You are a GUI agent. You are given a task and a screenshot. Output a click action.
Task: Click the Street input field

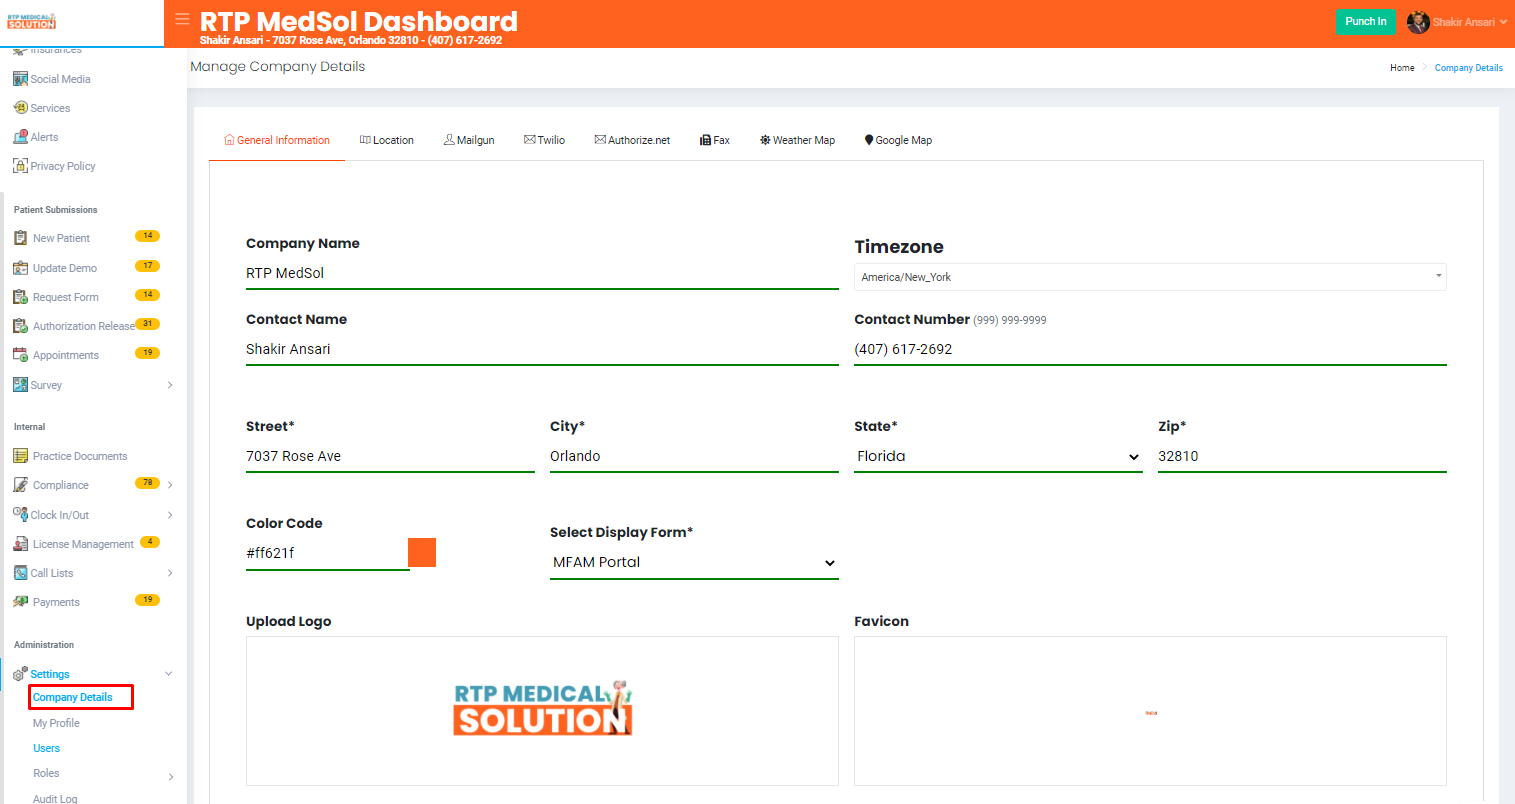point(390,457)
